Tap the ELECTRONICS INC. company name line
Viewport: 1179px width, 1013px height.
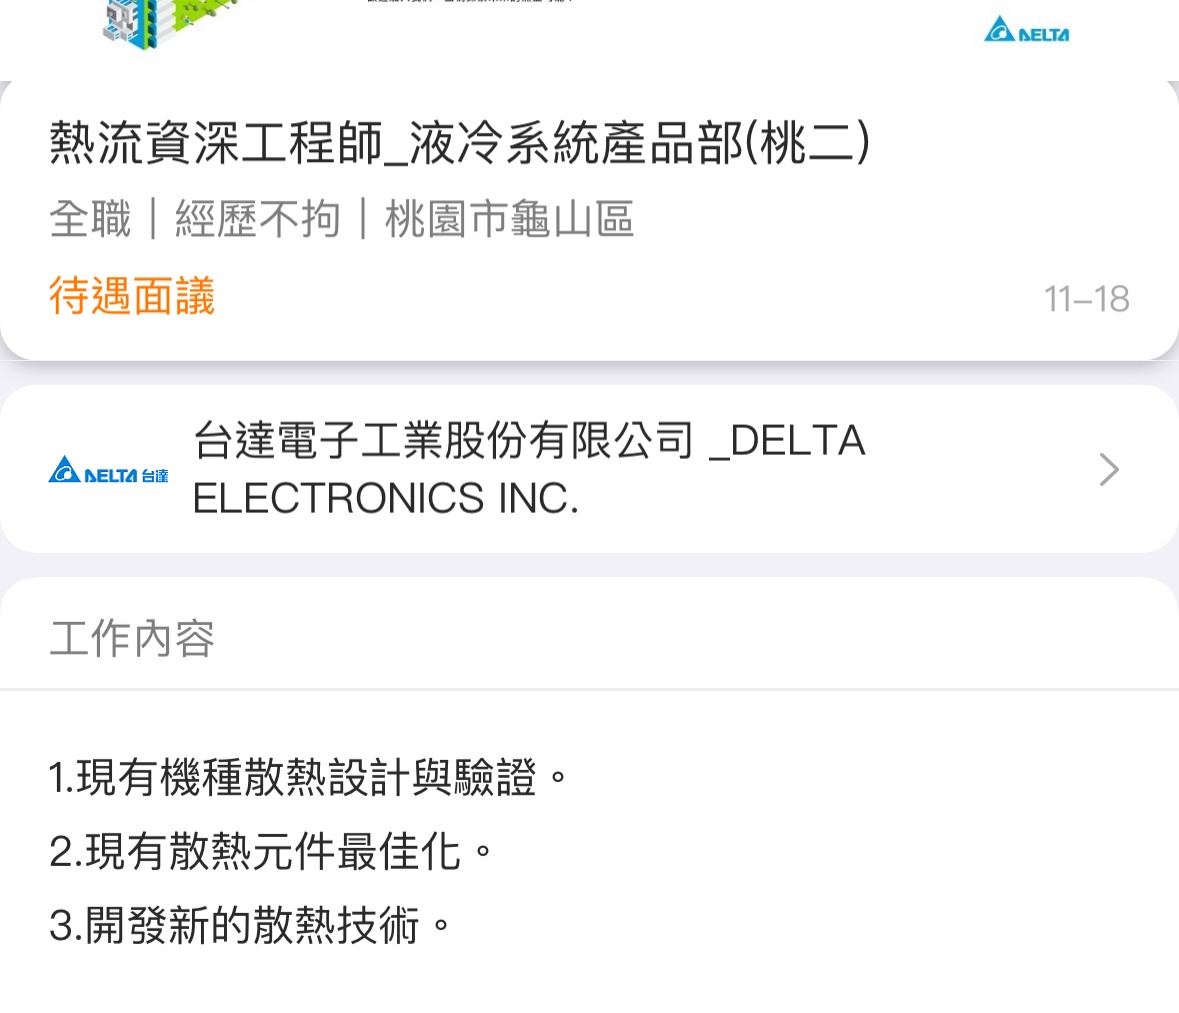tap(386, 498)
